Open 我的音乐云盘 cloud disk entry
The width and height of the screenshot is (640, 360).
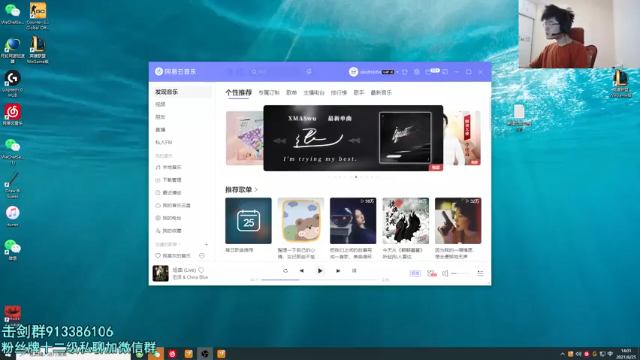173,205
